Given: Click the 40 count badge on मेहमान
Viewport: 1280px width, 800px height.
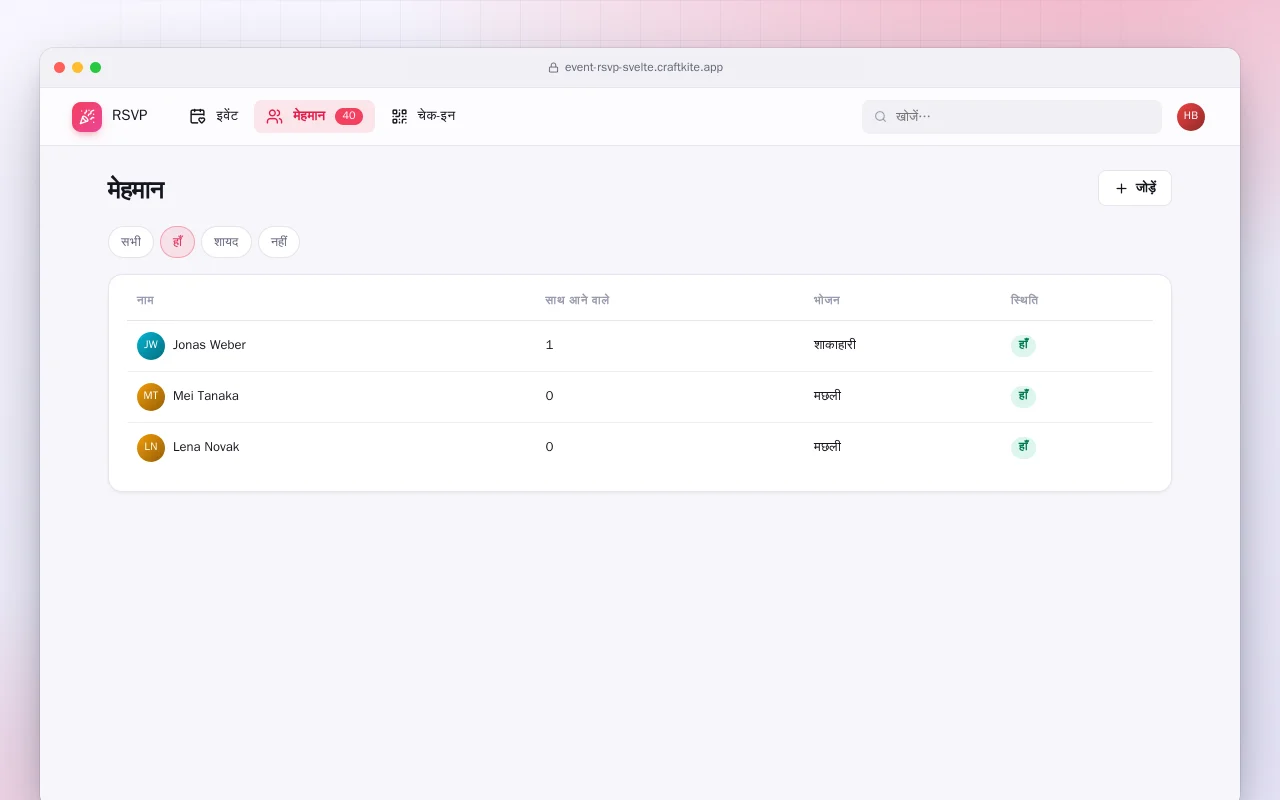Looking at the screenshot, I should (x=349, y=116).
